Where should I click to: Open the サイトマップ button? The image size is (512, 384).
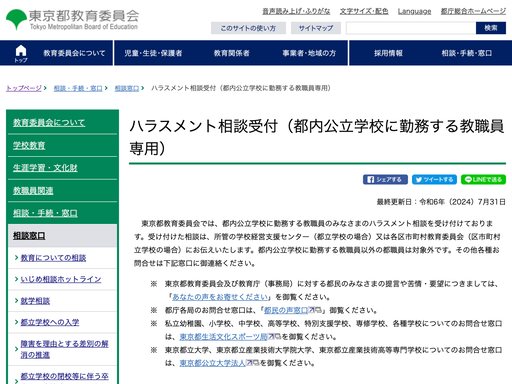point(316,28)
